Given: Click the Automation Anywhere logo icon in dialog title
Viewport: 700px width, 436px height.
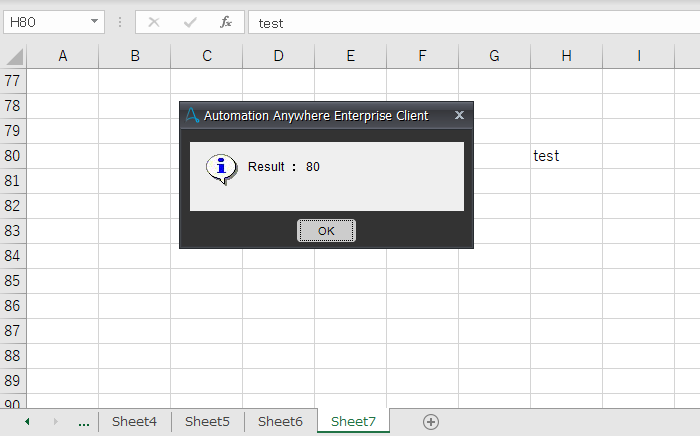Looking at the screenshot, I should (192, 115).
